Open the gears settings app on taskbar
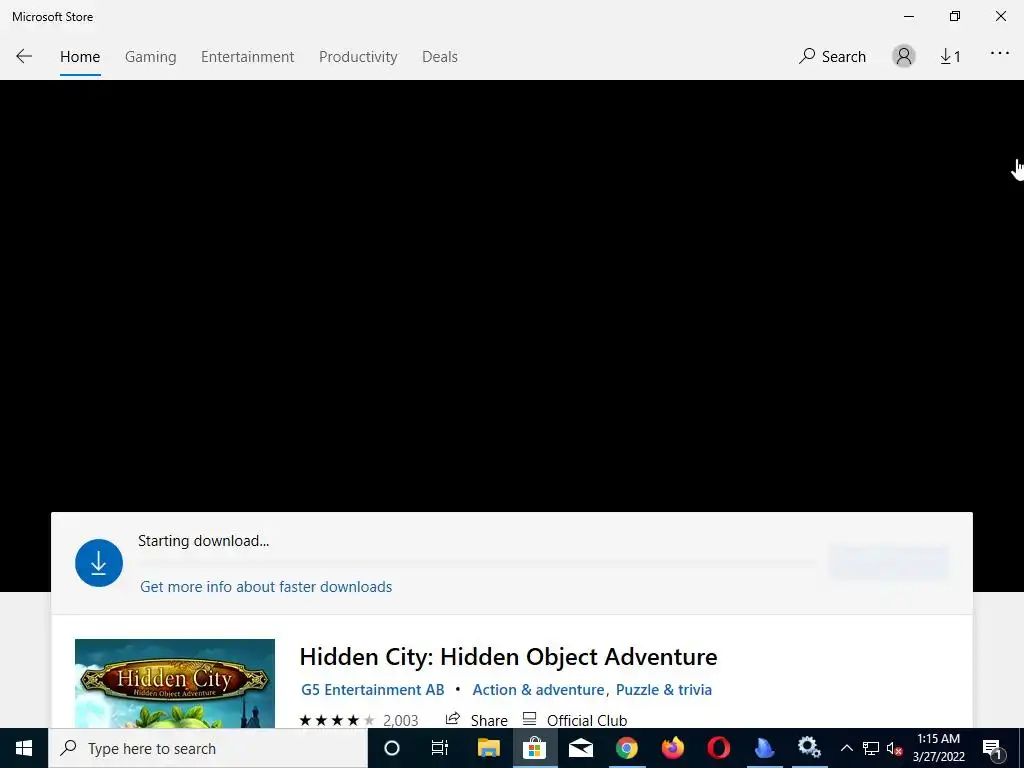 click(809, 748)
